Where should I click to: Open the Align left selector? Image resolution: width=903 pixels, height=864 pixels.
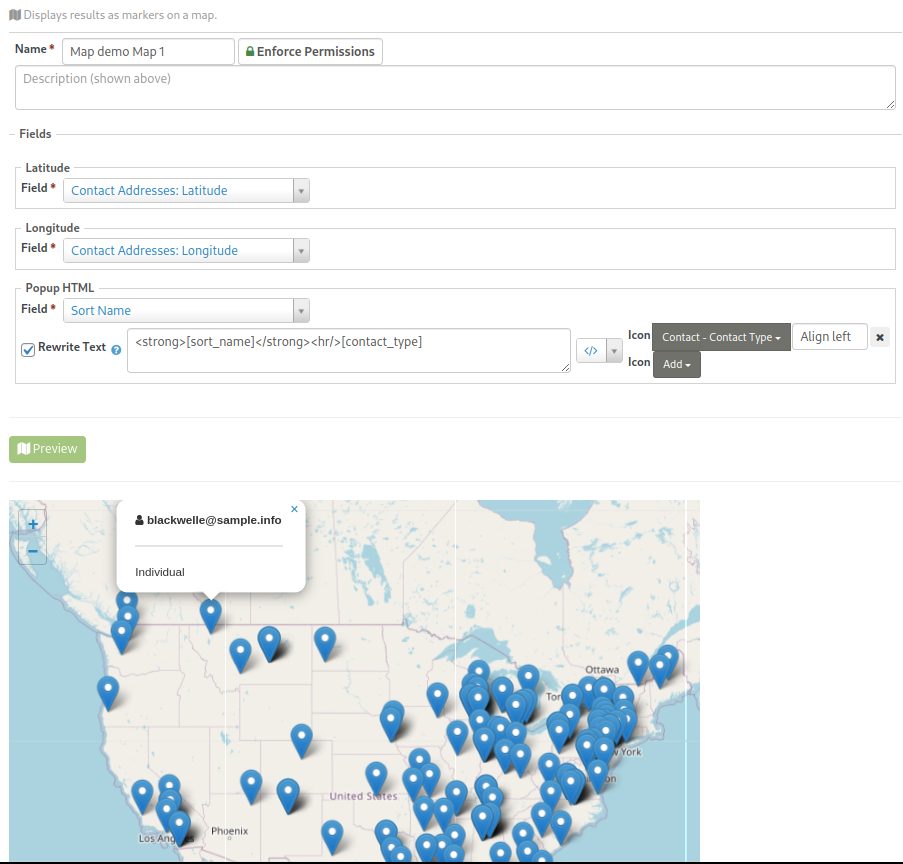829,337
